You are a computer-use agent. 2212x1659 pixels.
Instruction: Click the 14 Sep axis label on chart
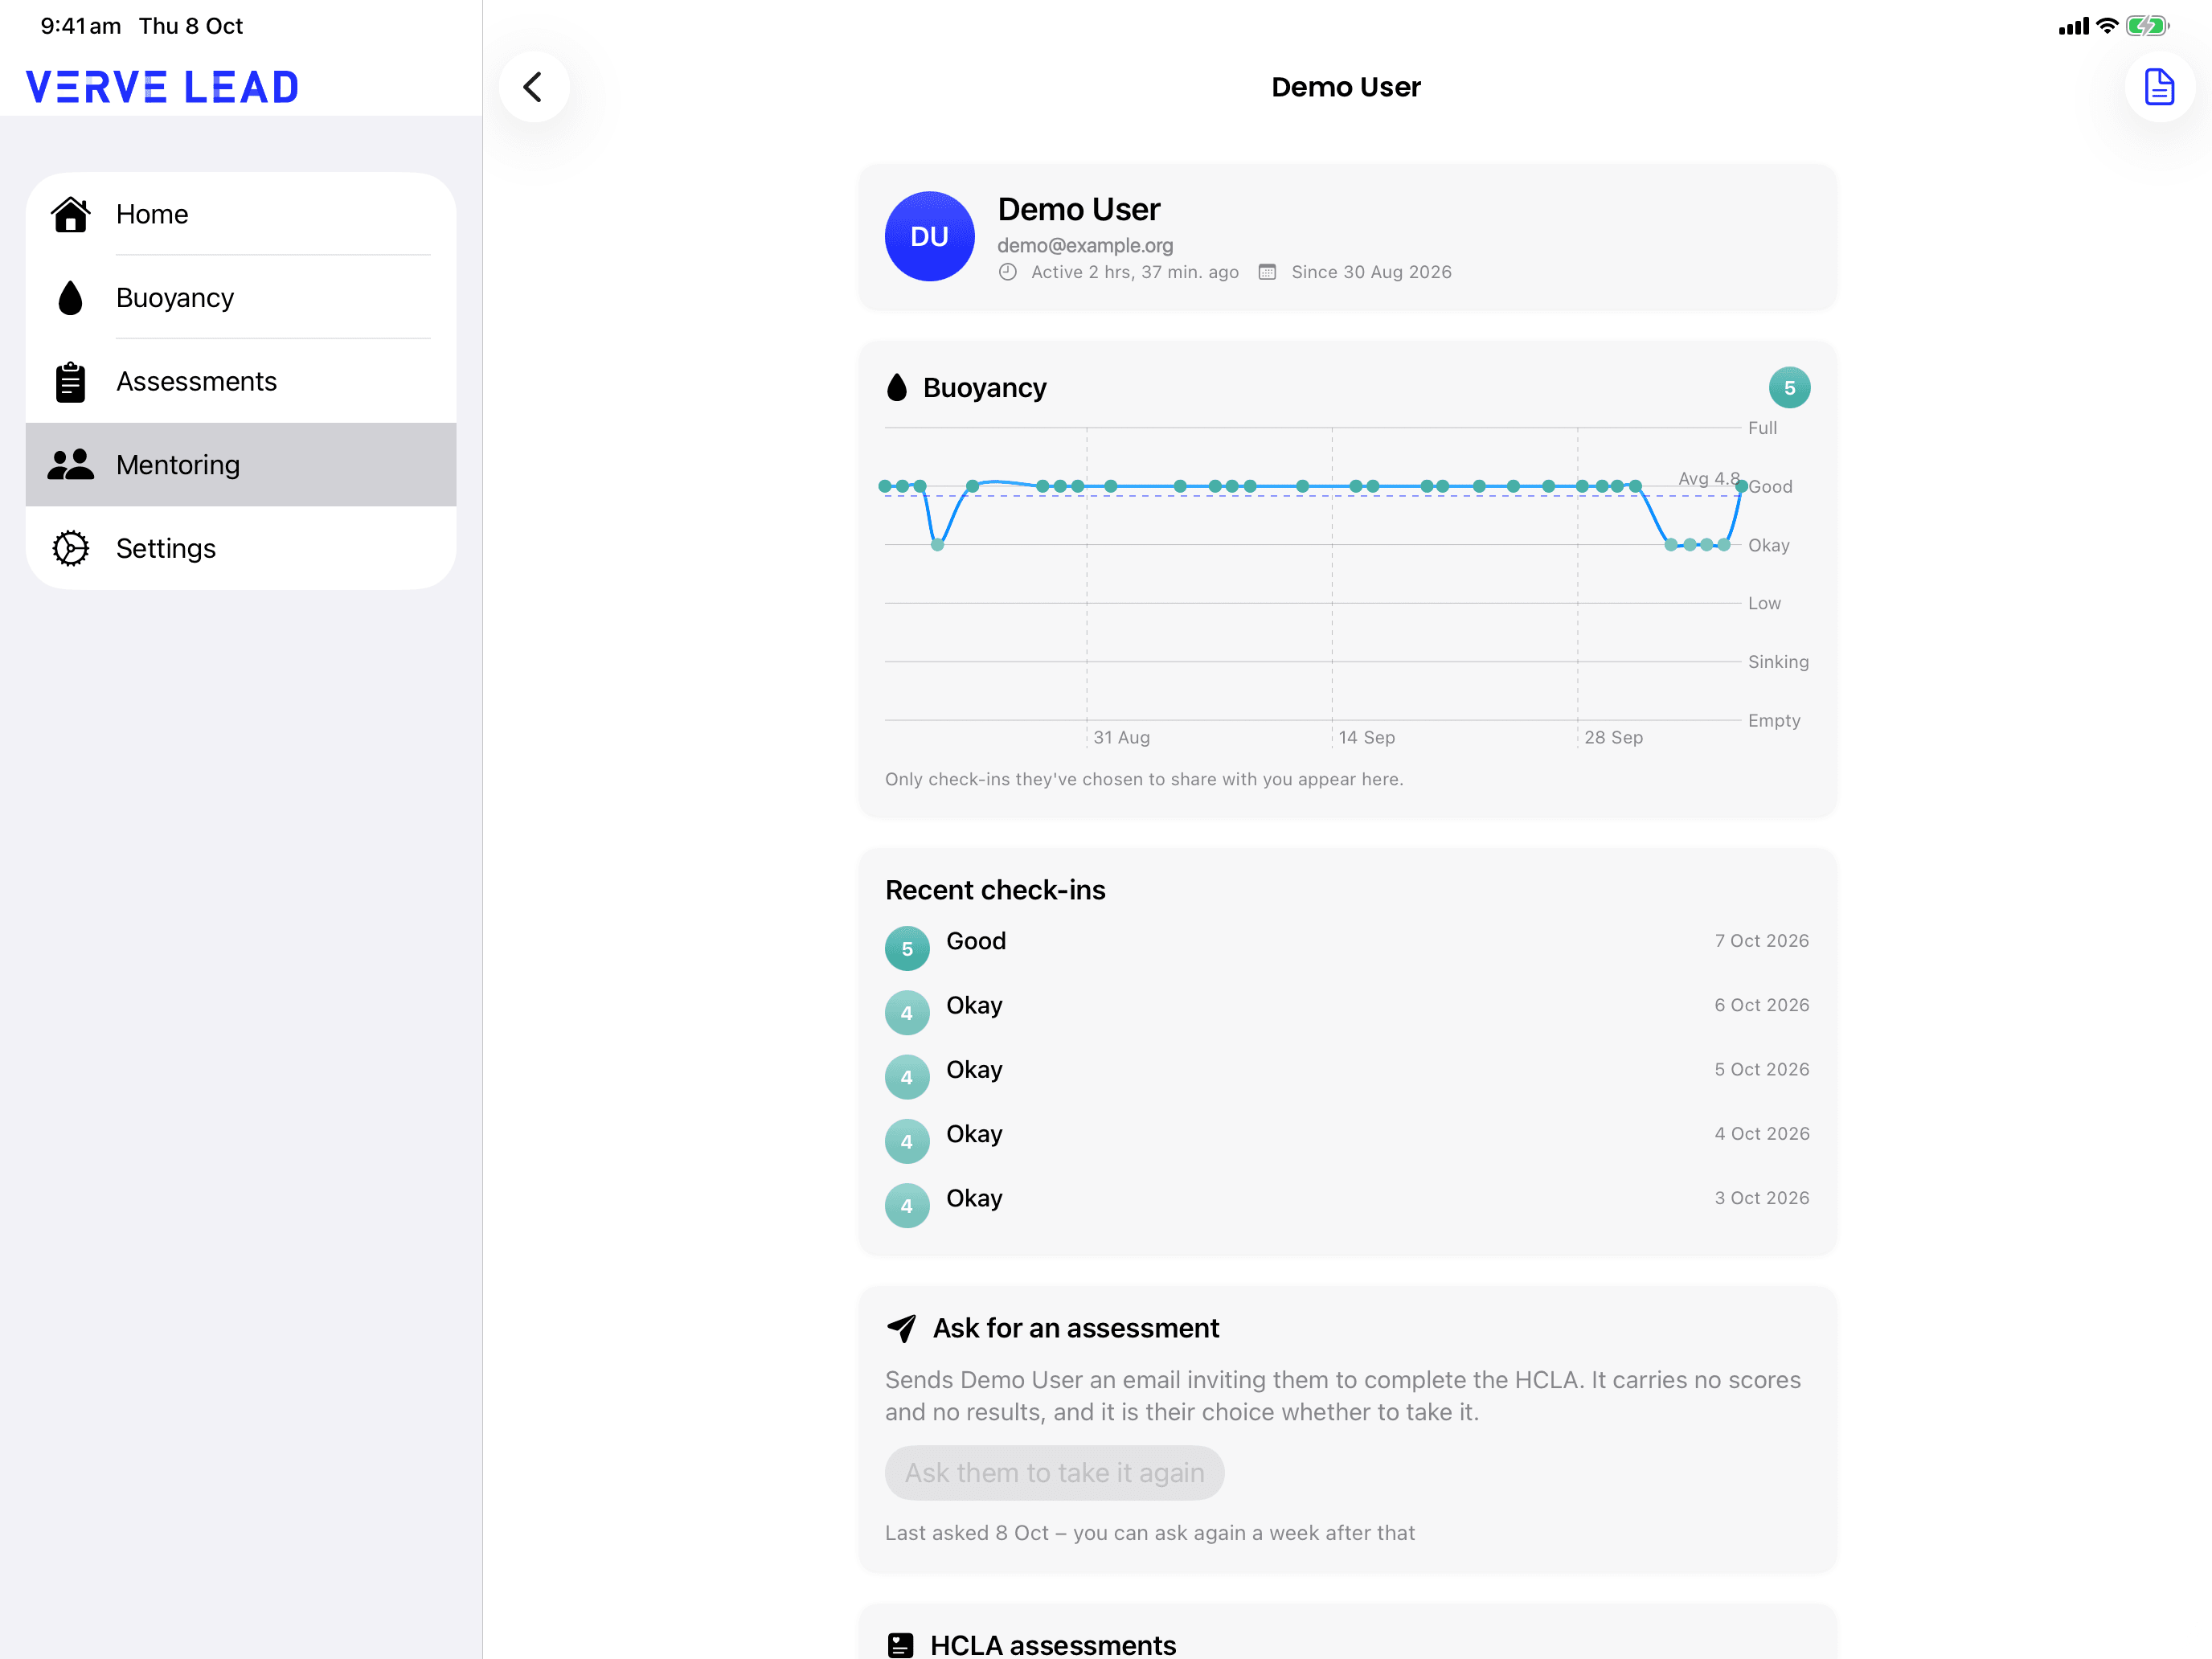1367,737
